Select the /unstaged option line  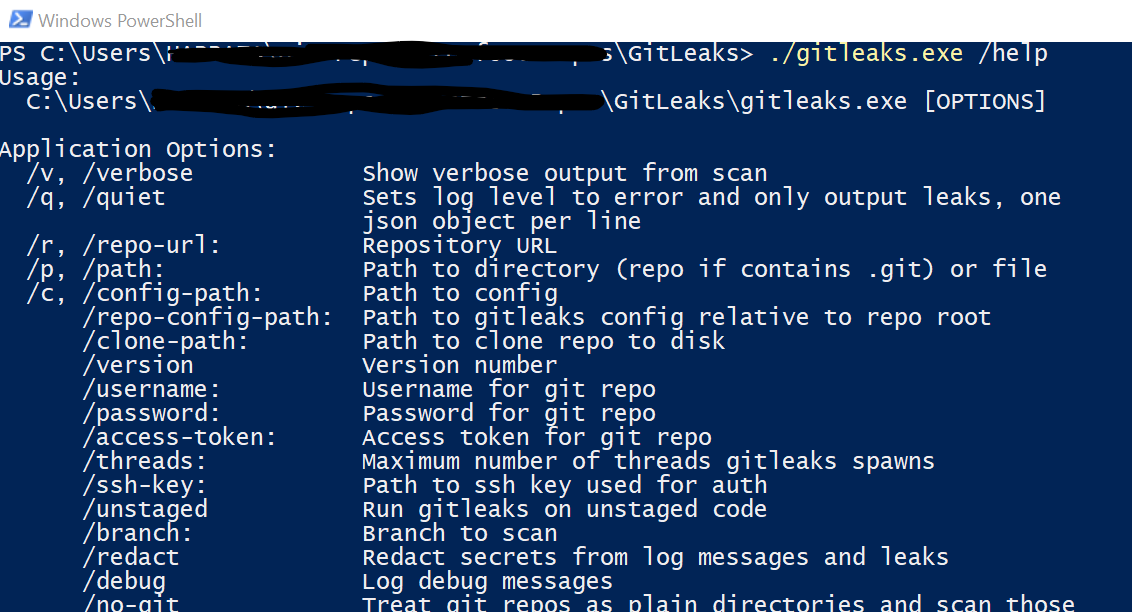[142, 508]
